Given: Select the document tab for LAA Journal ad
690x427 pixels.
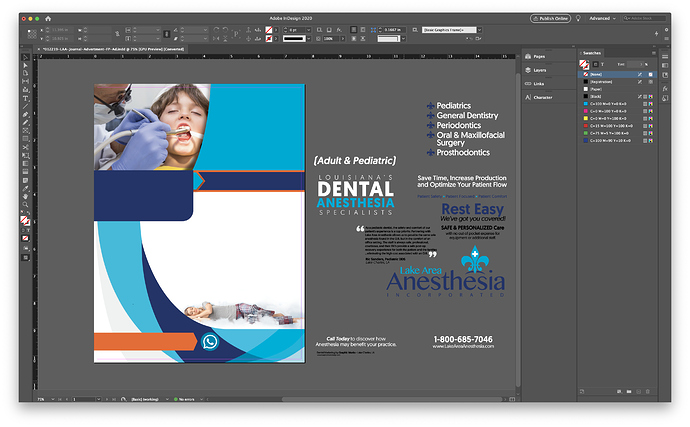Looking at the screenshot, I should coord(114,49).
